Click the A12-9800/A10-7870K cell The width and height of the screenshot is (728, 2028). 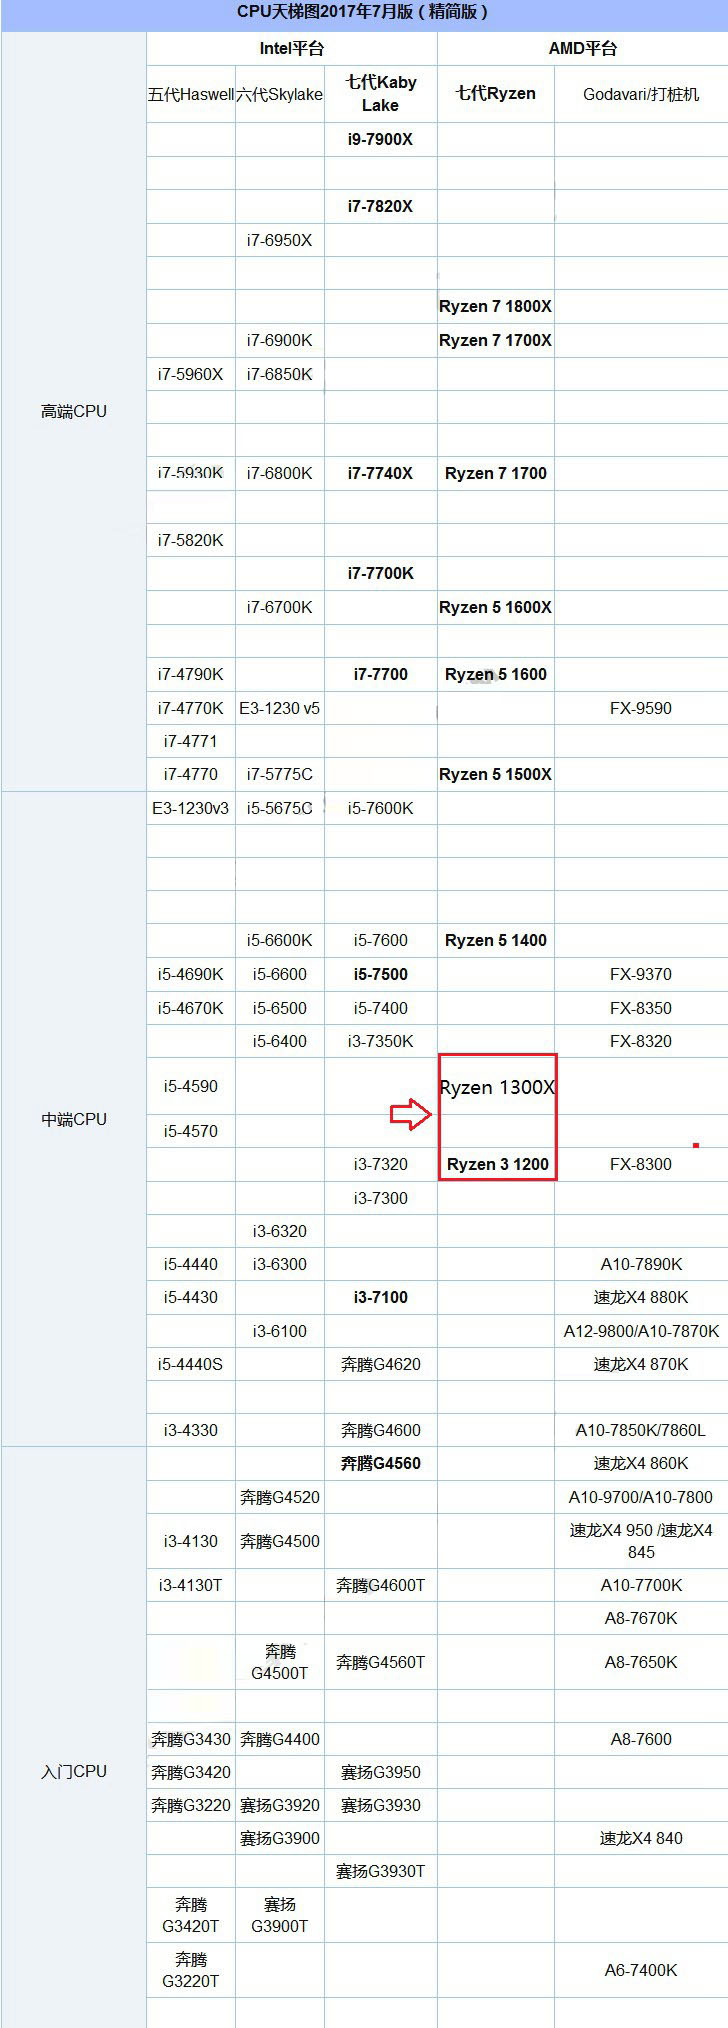coord(641,1331)
